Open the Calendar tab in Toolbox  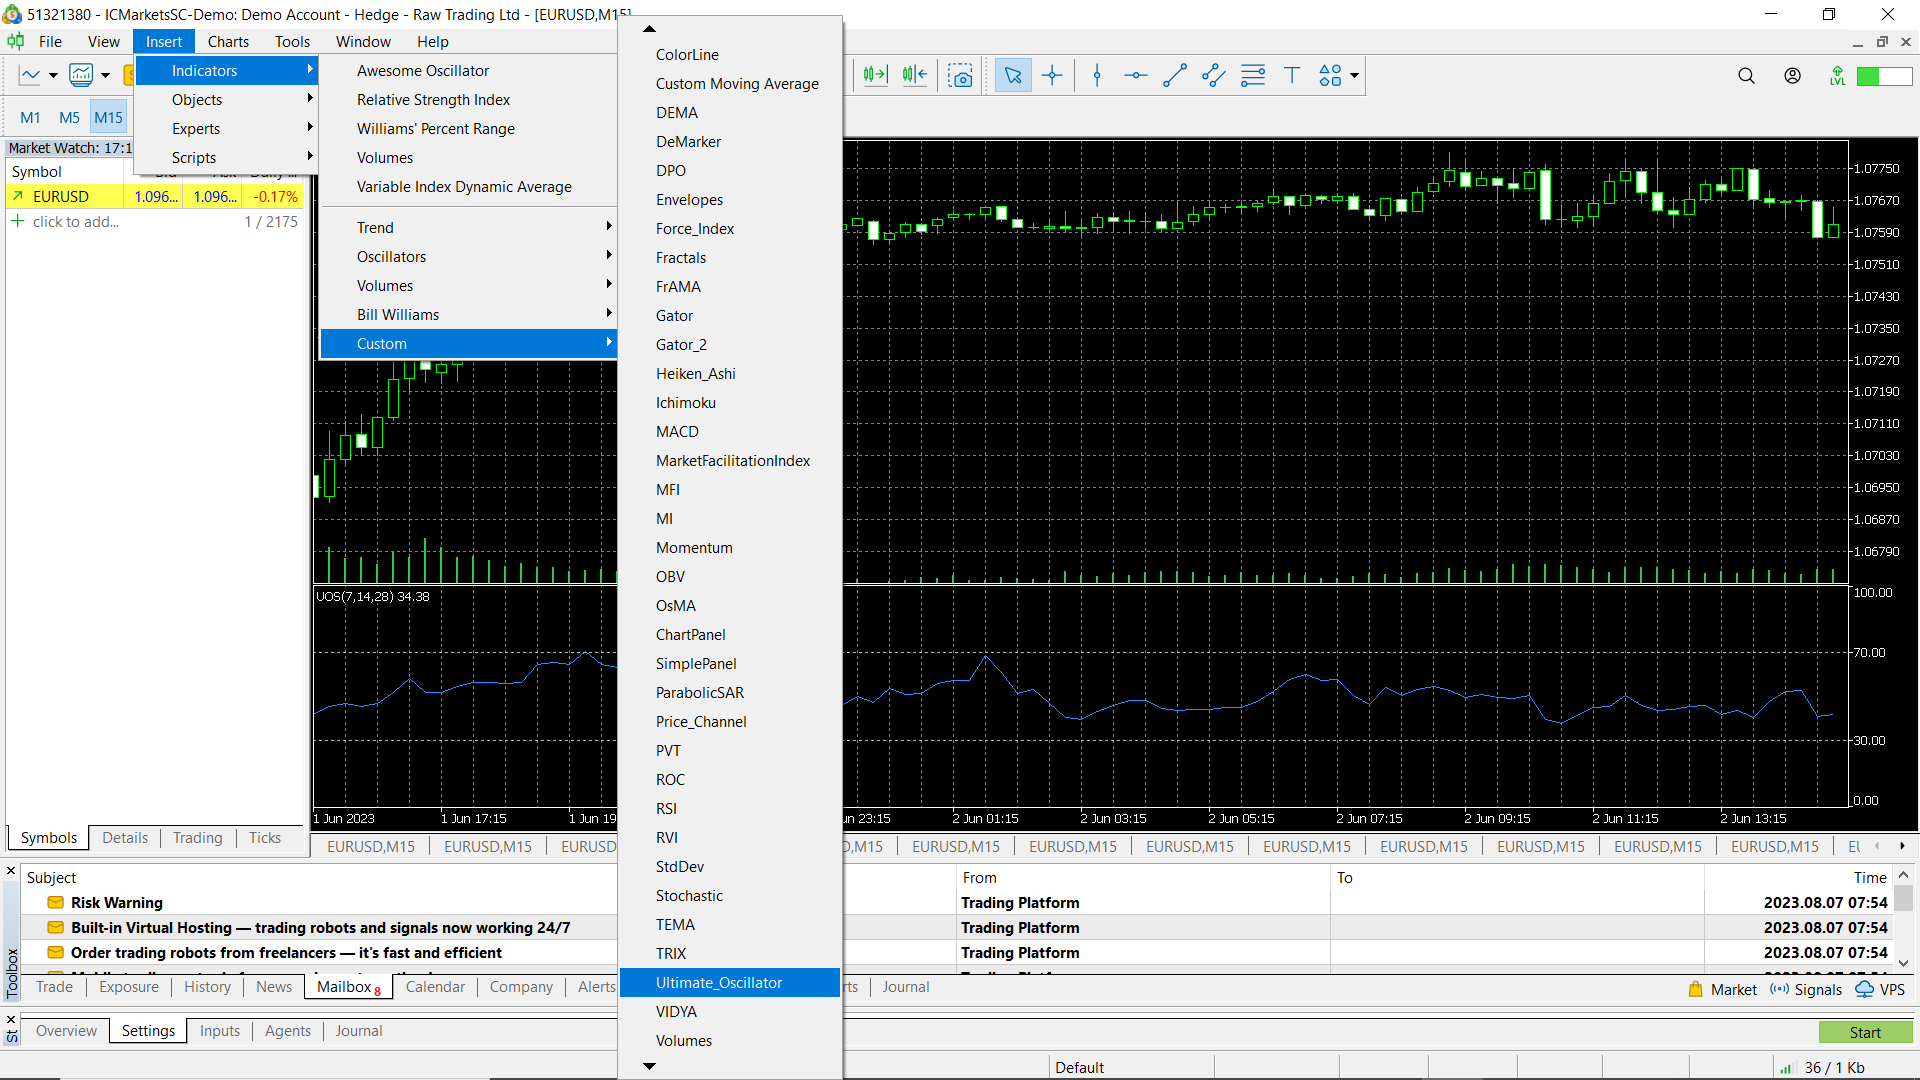coord(435,987)
